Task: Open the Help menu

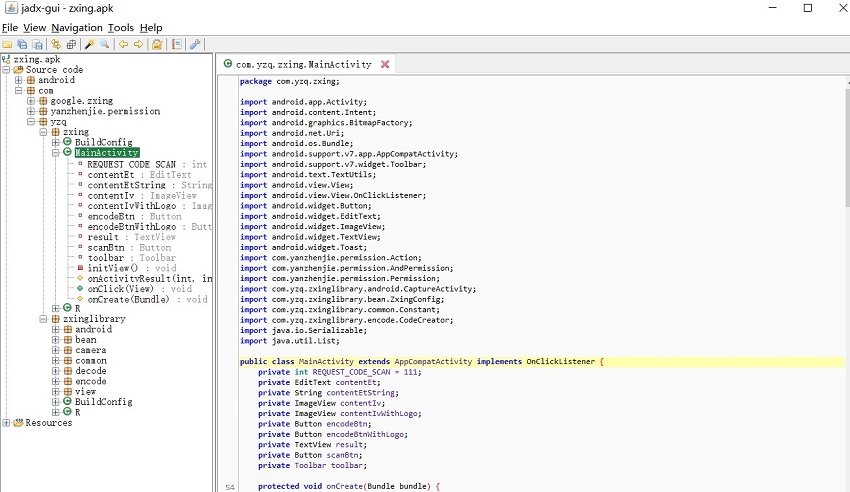Action: [151, 28]
